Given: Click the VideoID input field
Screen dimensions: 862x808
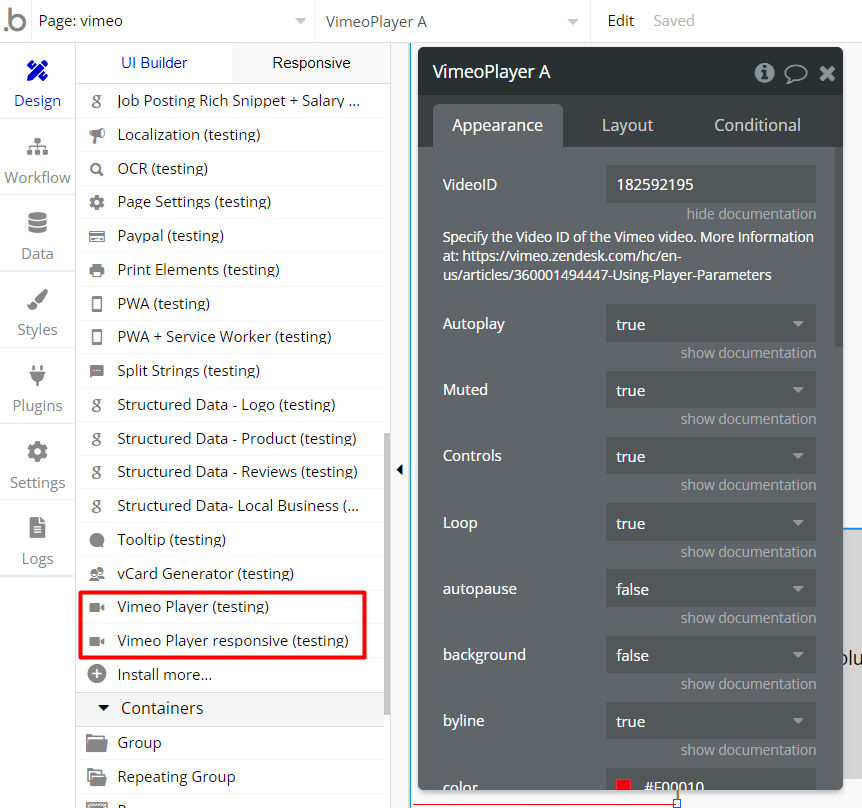Looking at the screenshot, I should tap(710, 184).
